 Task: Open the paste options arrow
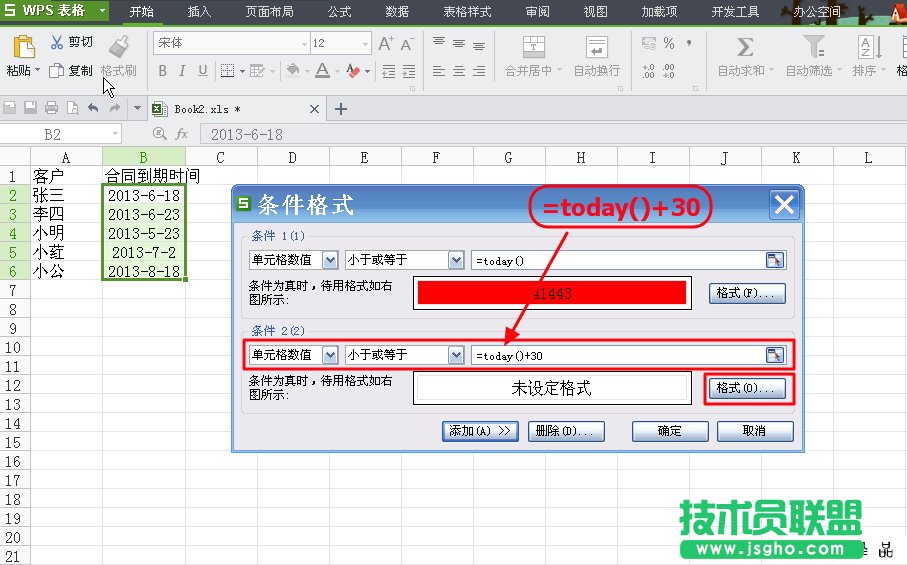point(38,71)
